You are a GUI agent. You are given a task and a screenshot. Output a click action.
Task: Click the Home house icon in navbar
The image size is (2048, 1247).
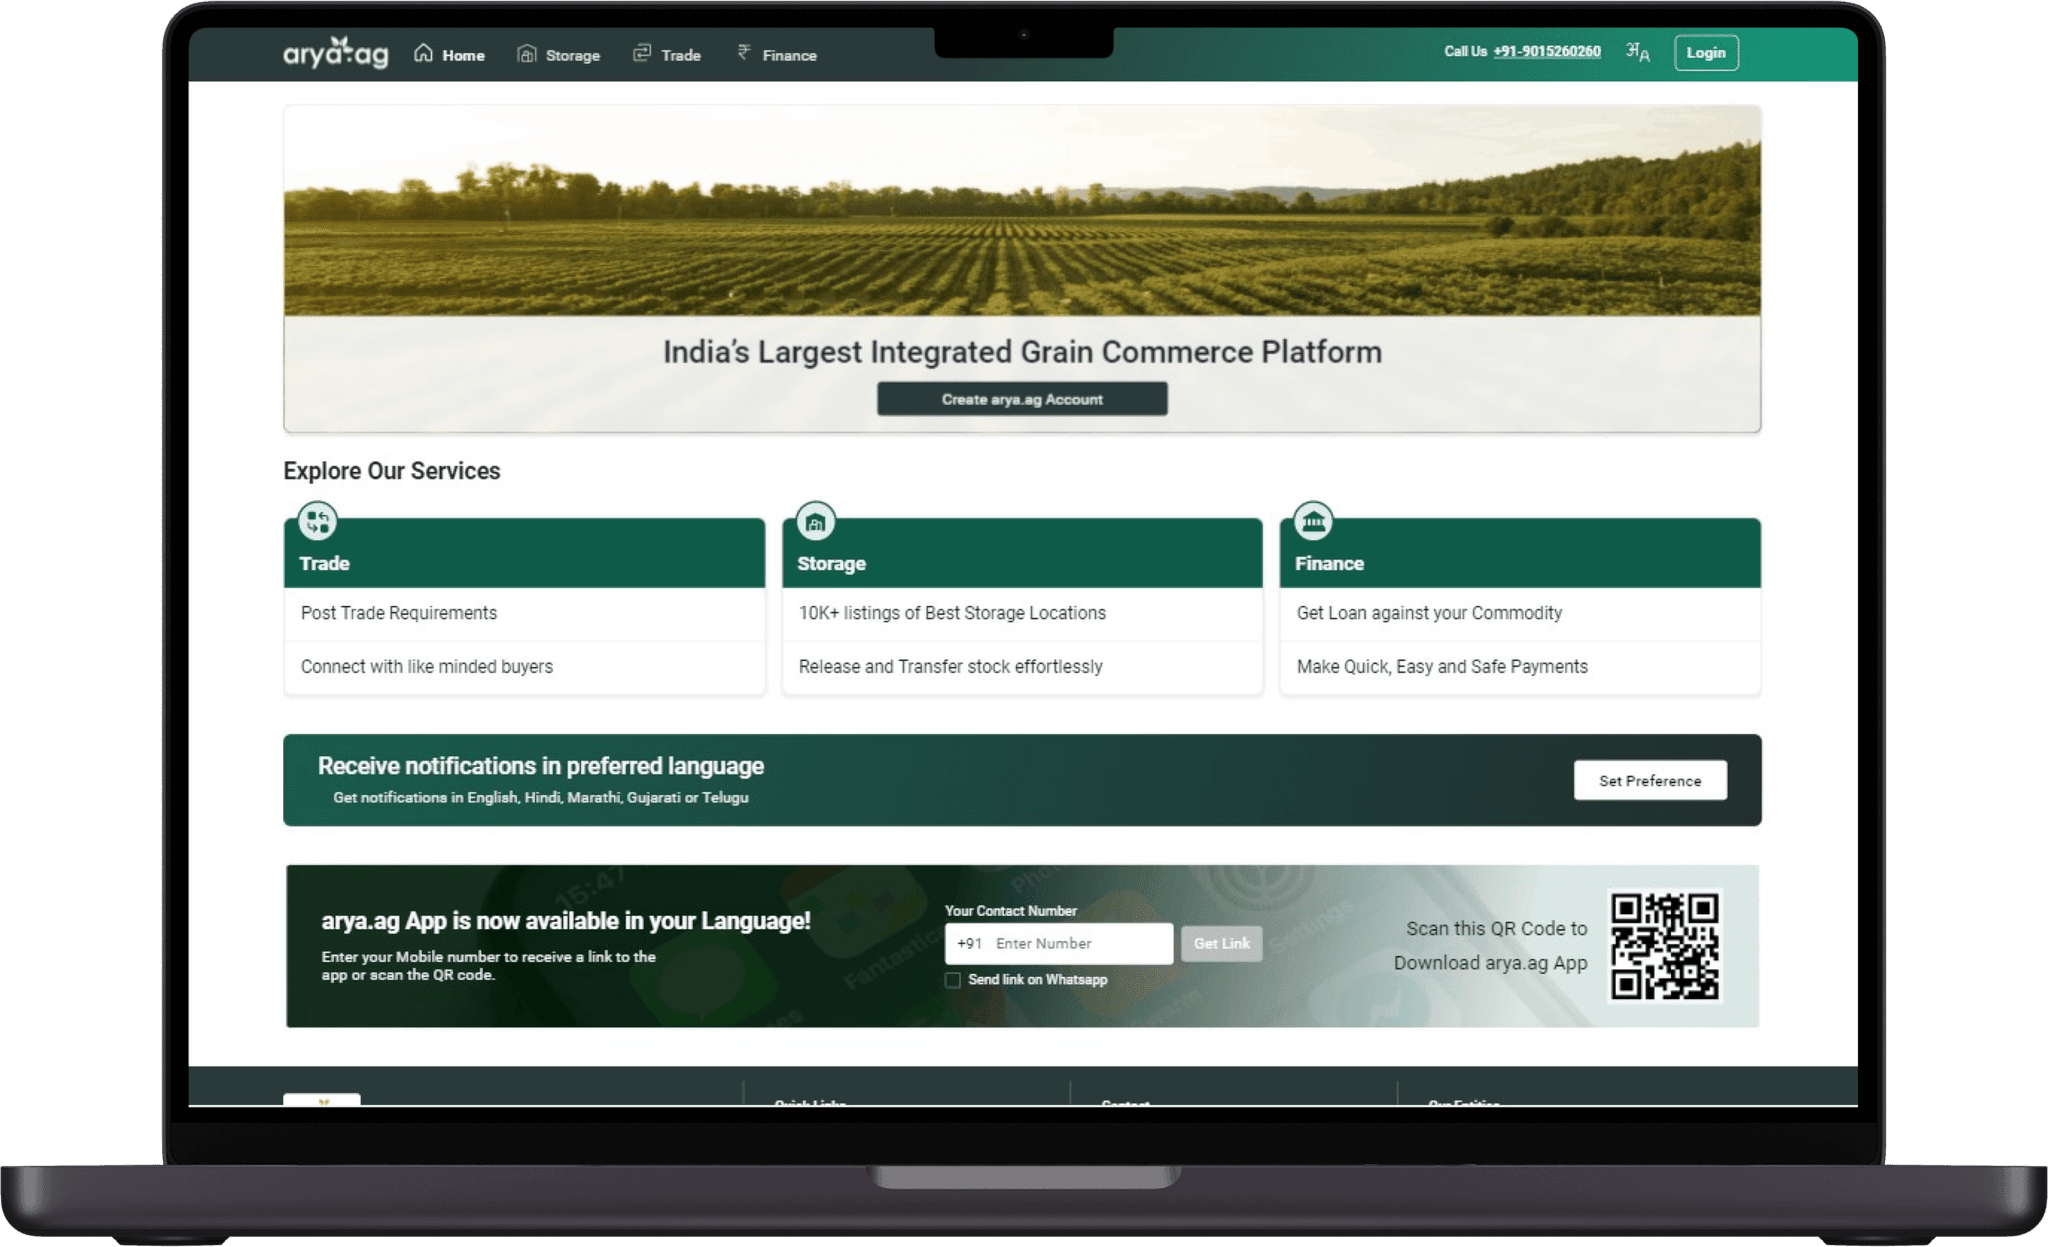pos(424,53)
